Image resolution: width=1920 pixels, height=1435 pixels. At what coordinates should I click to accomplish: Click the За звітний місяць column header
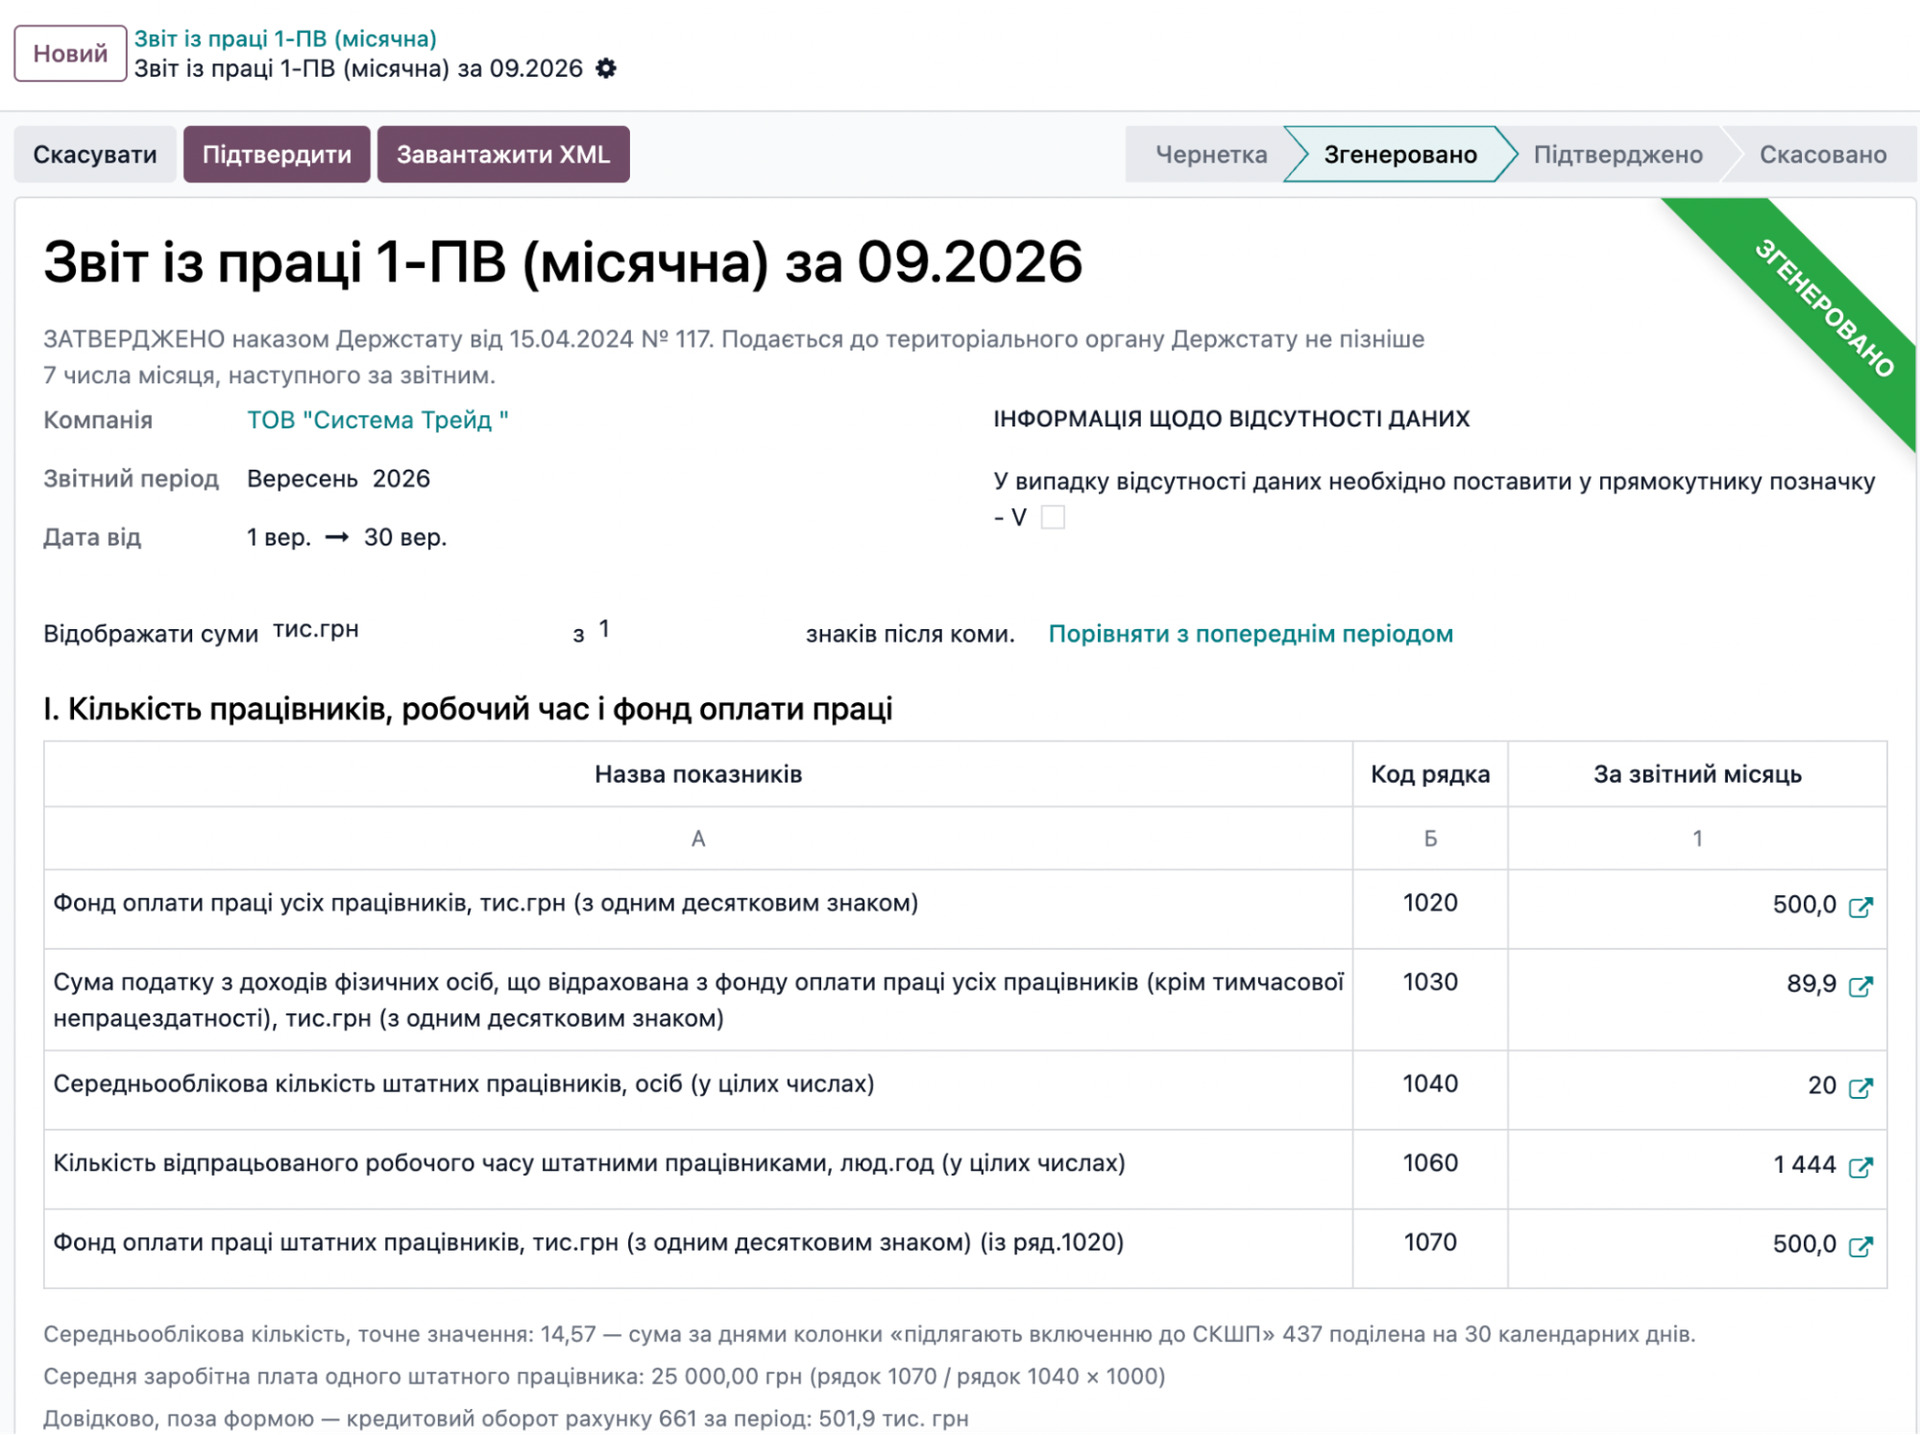point(1697,774)
